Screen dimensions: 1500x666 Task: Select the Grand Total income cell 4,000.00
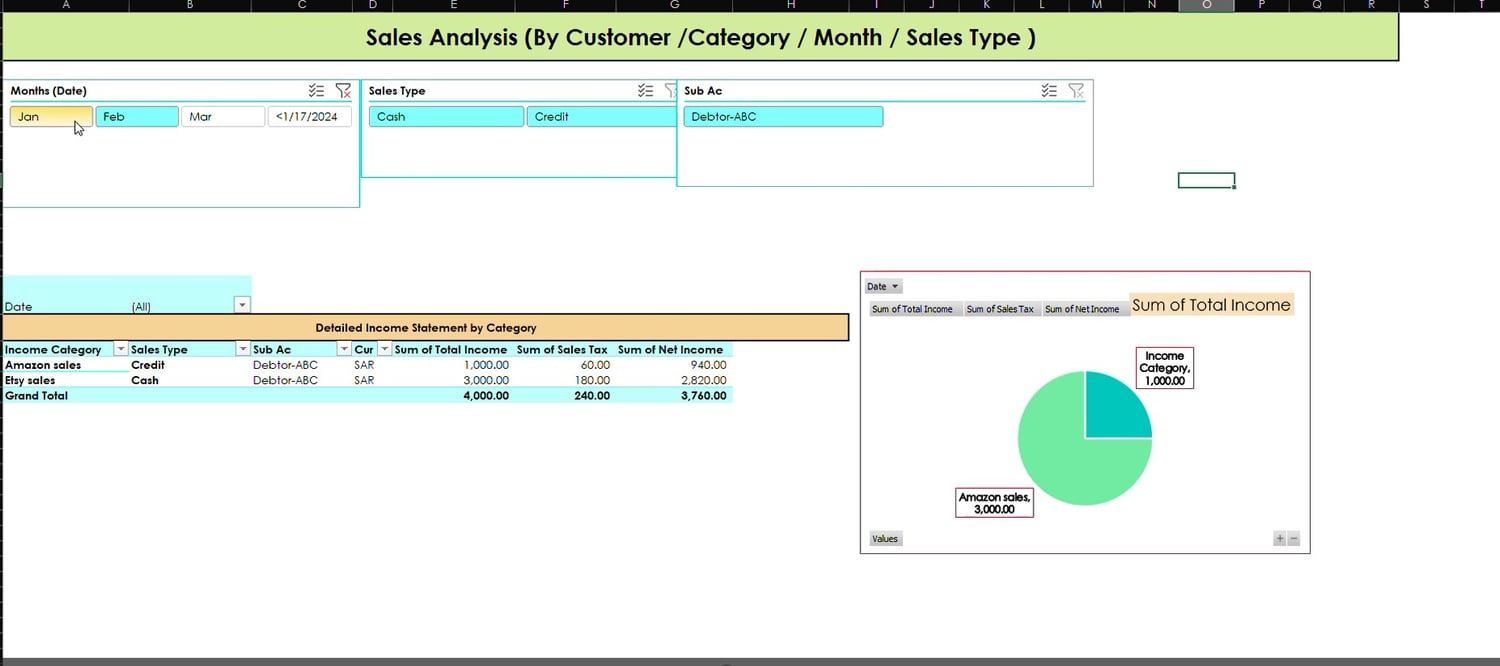485,396
